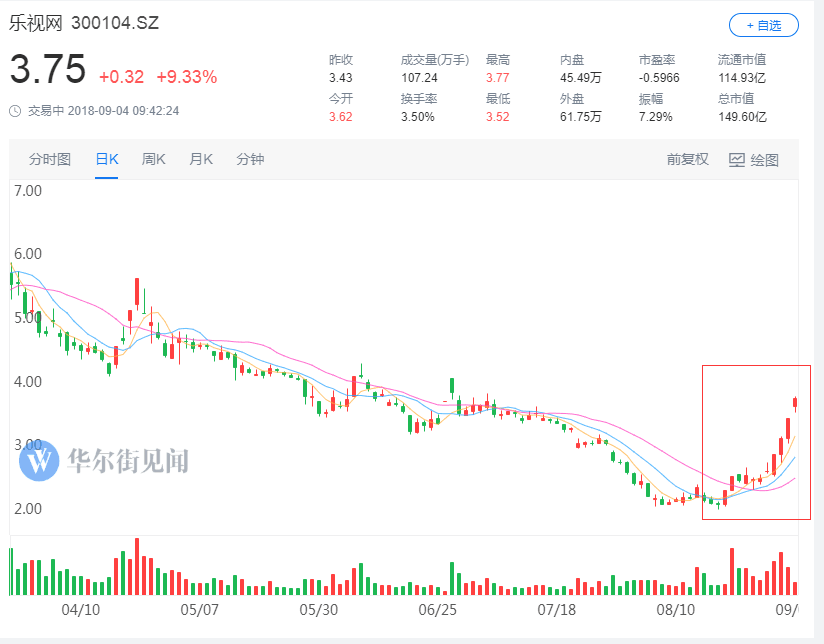This screenshot has height=644, width=824.
Task: Click the 换手率 value 3.50%
Action: coord(418,117)
